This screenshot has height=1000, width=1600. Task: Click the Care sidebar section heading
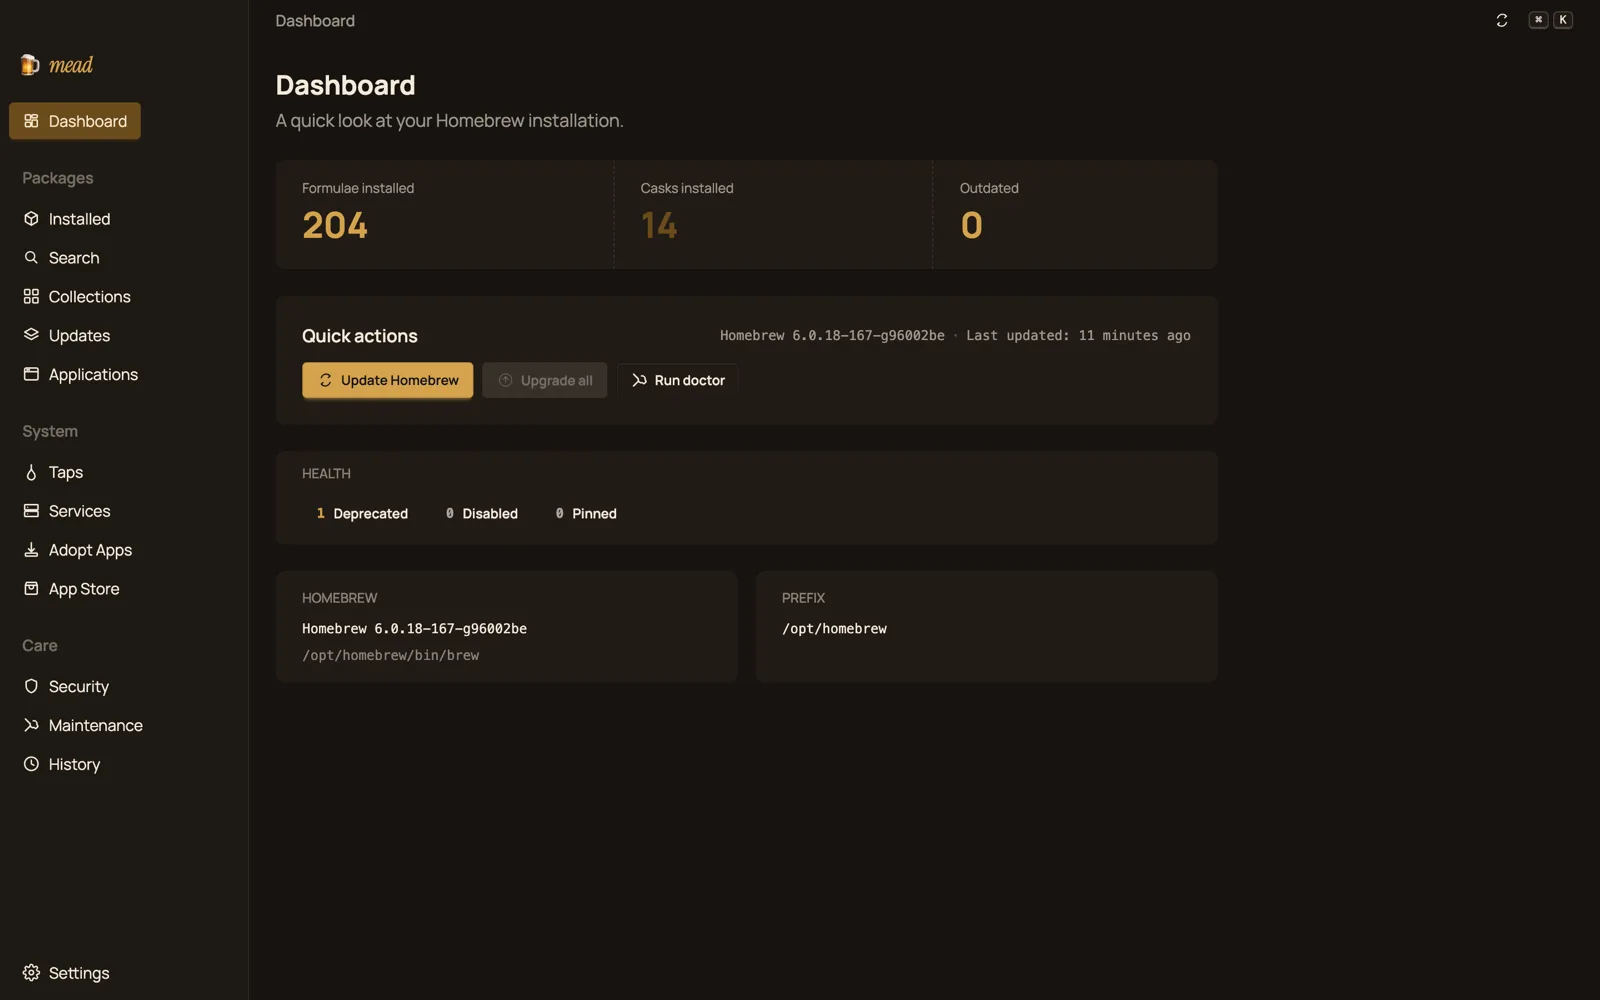[40, 645]
